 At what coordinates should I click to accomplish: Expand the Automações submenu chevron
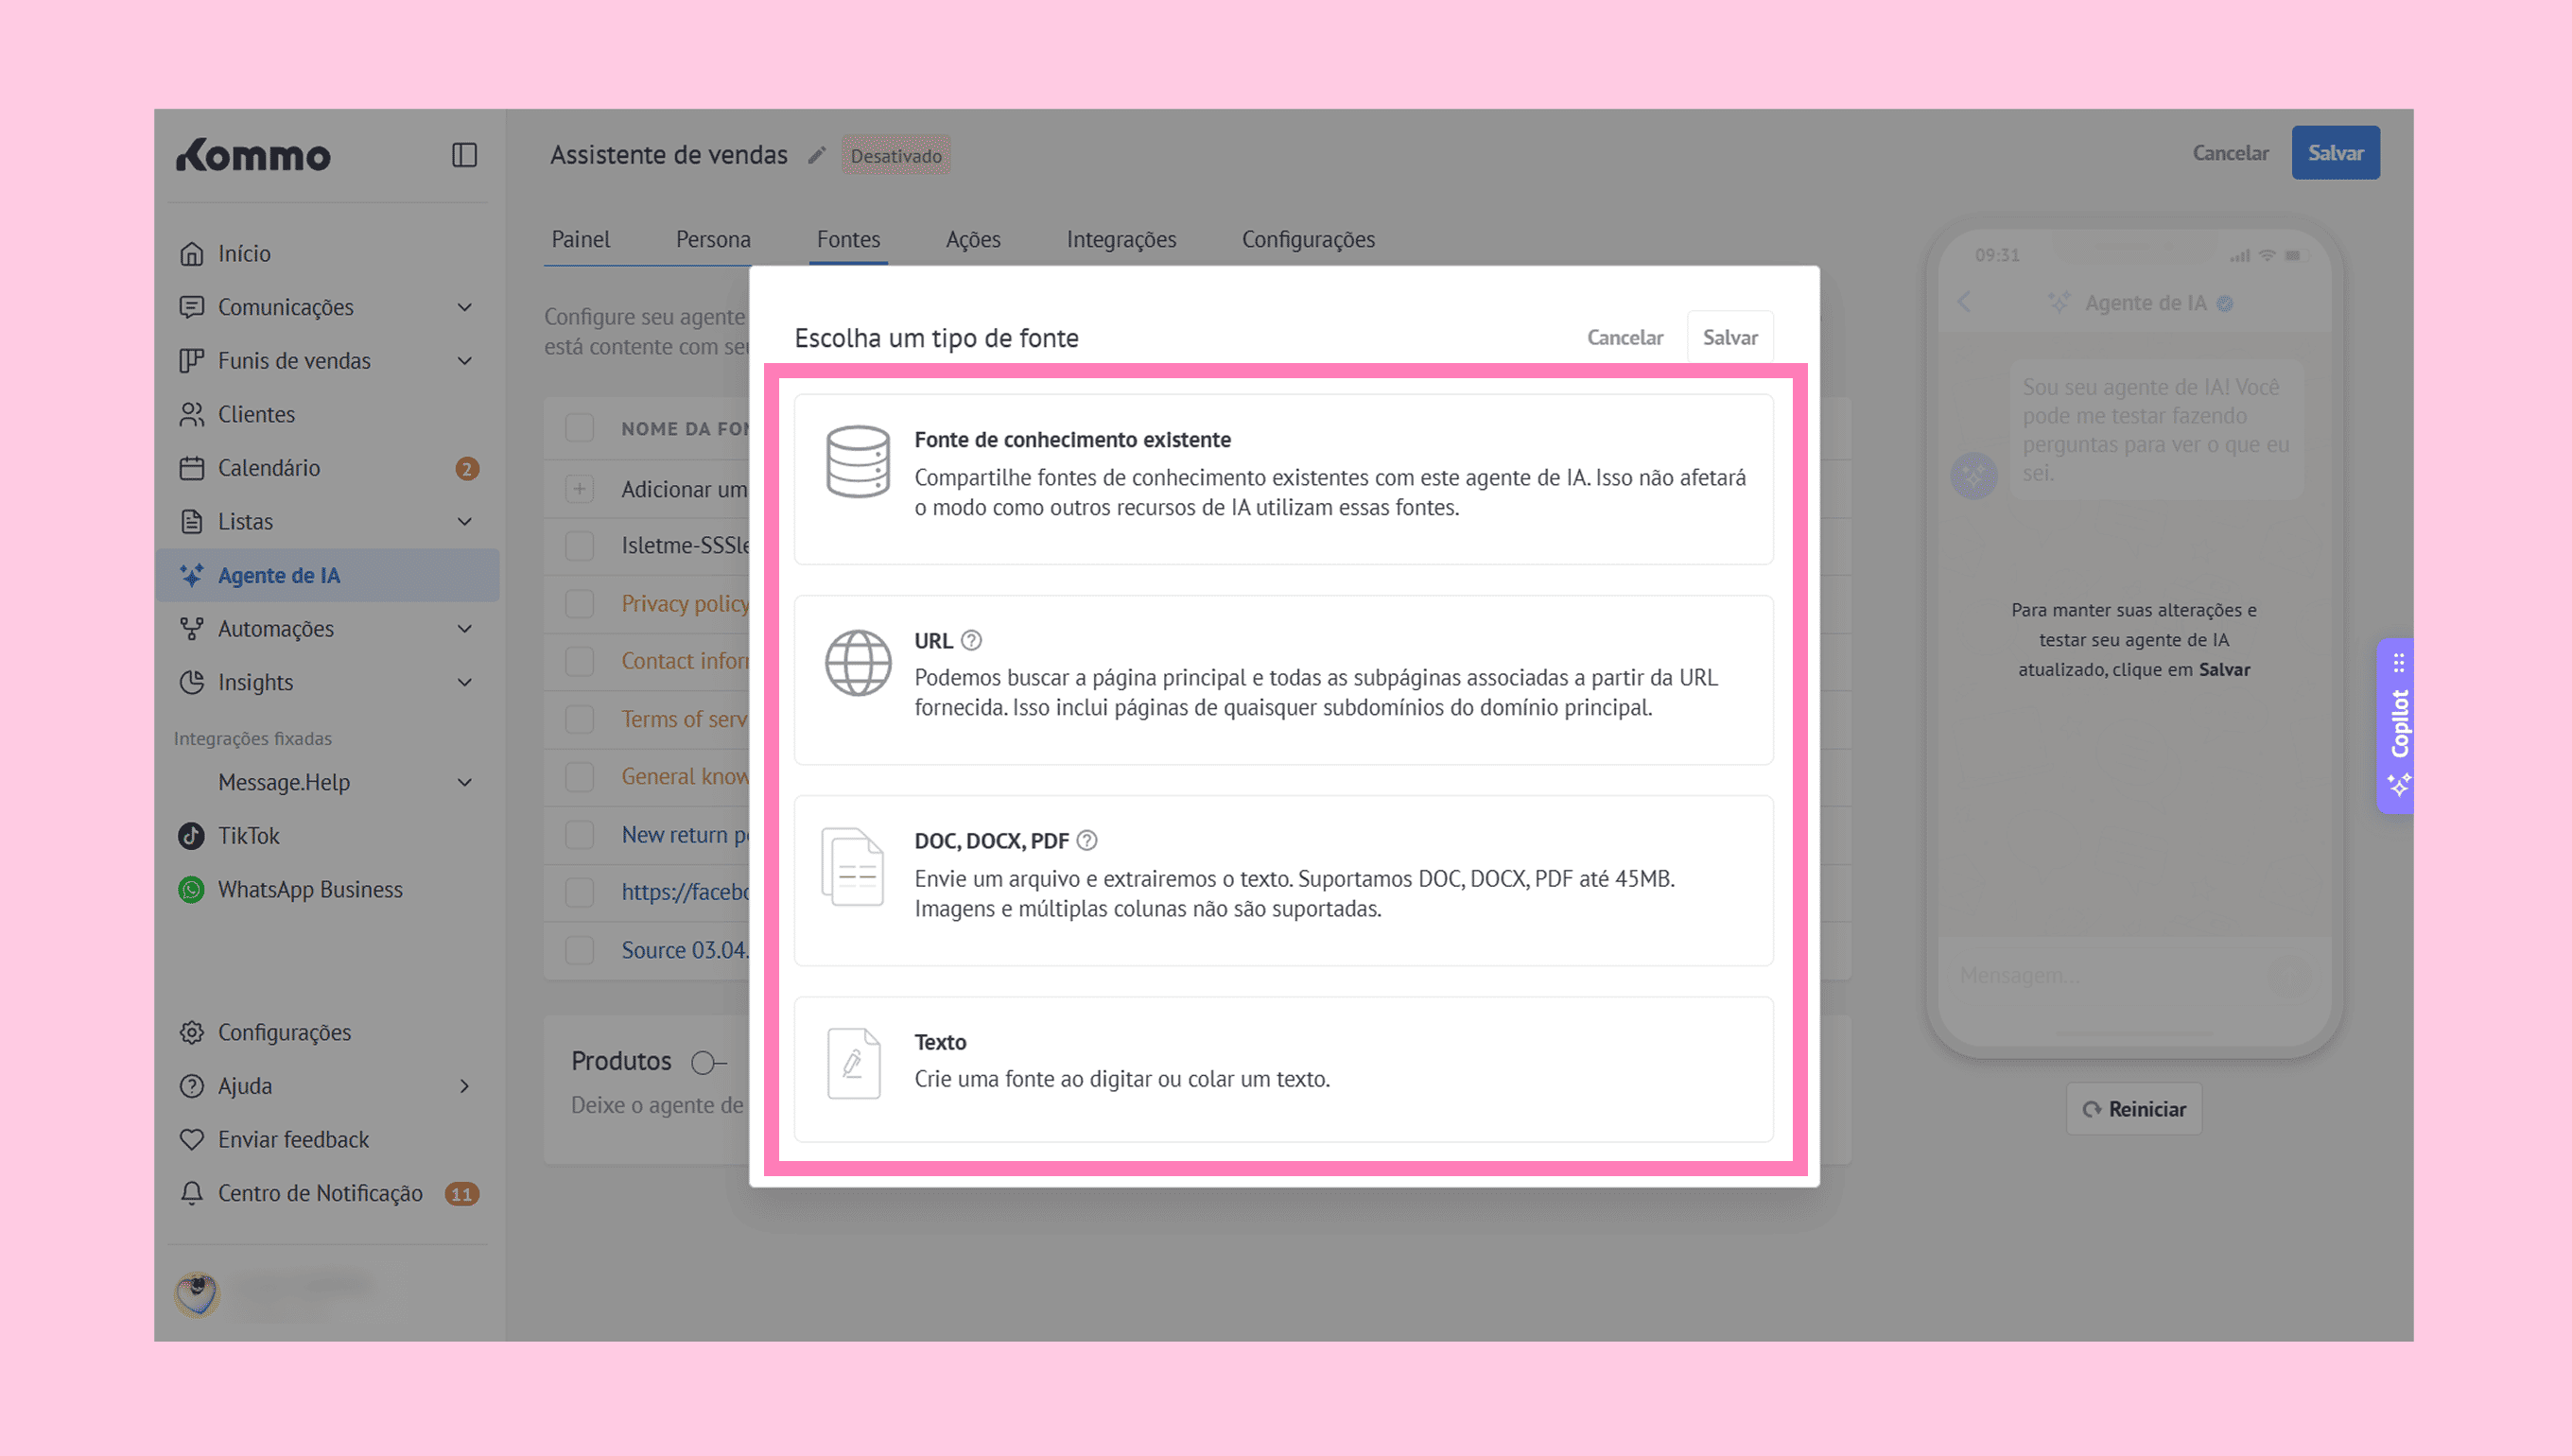click(x=464, y=629)
